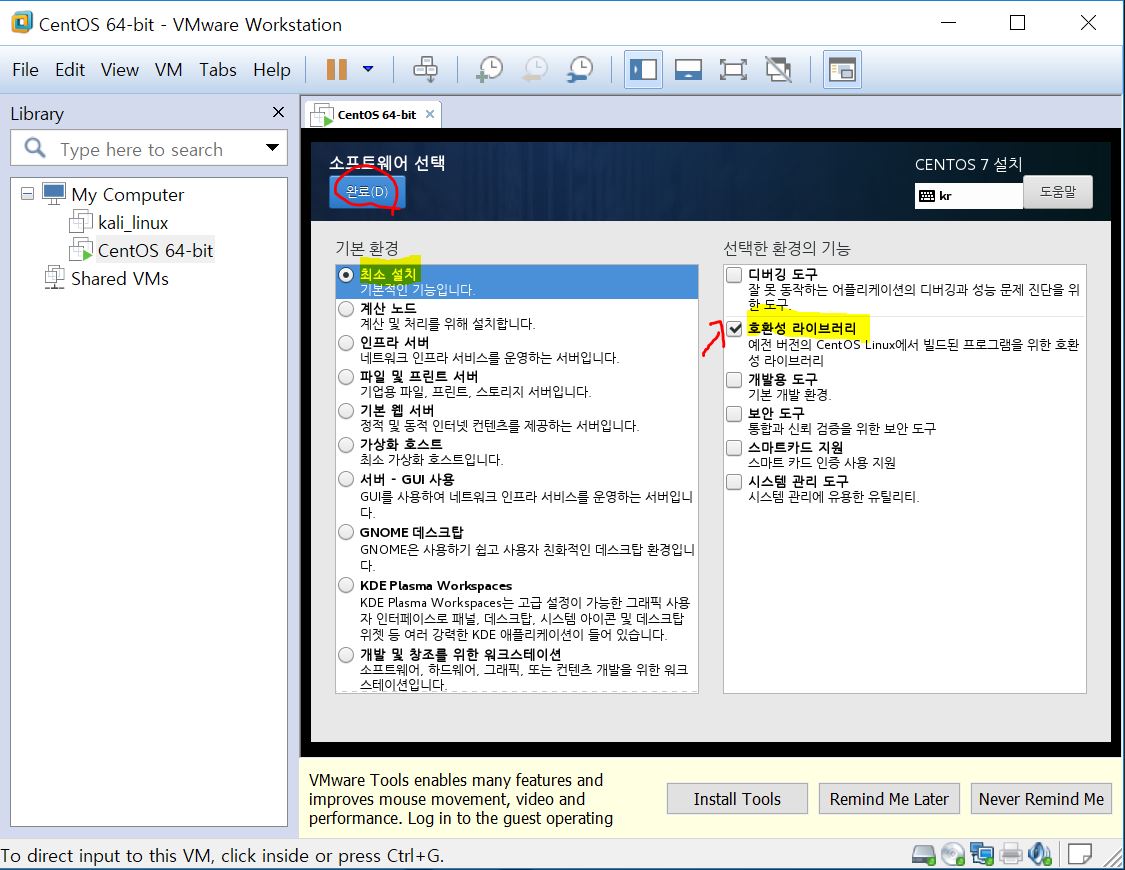1125x870 pixels.
Task: Click the VMware Workstation title bar icon
Action: (x=22, y=23)
